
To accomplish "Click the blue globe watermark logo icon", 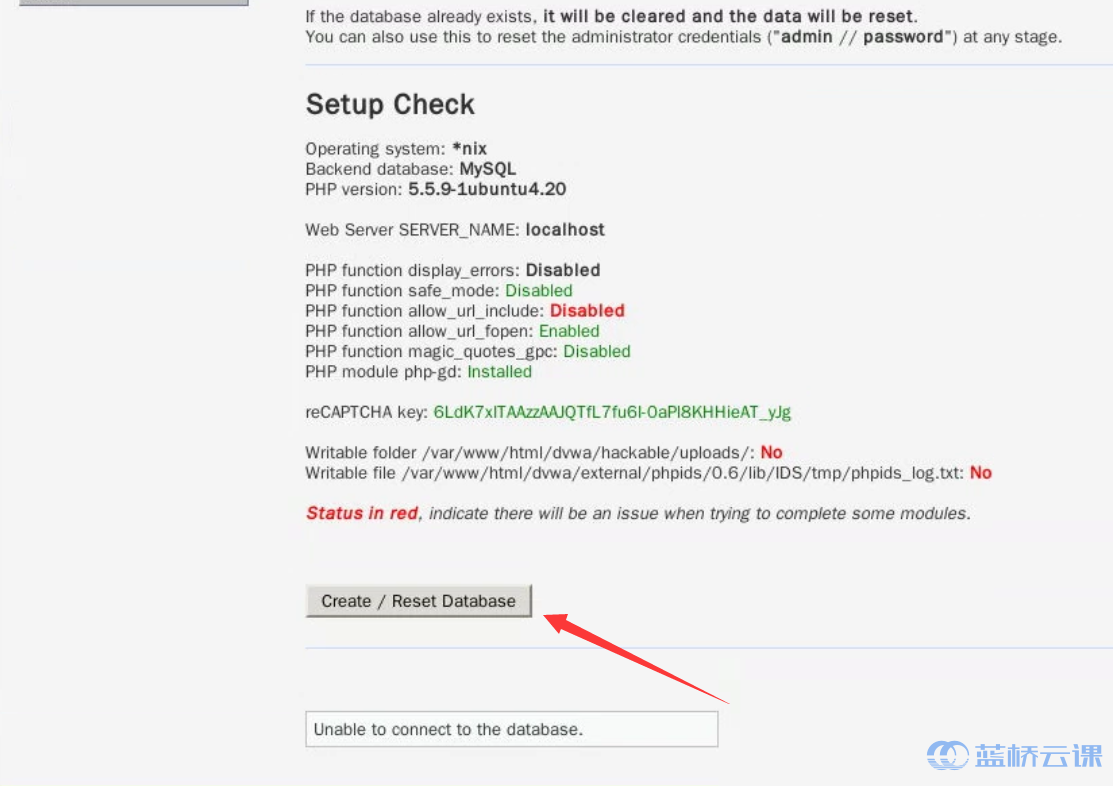I will pyautogui.click(x=948, y=755).
